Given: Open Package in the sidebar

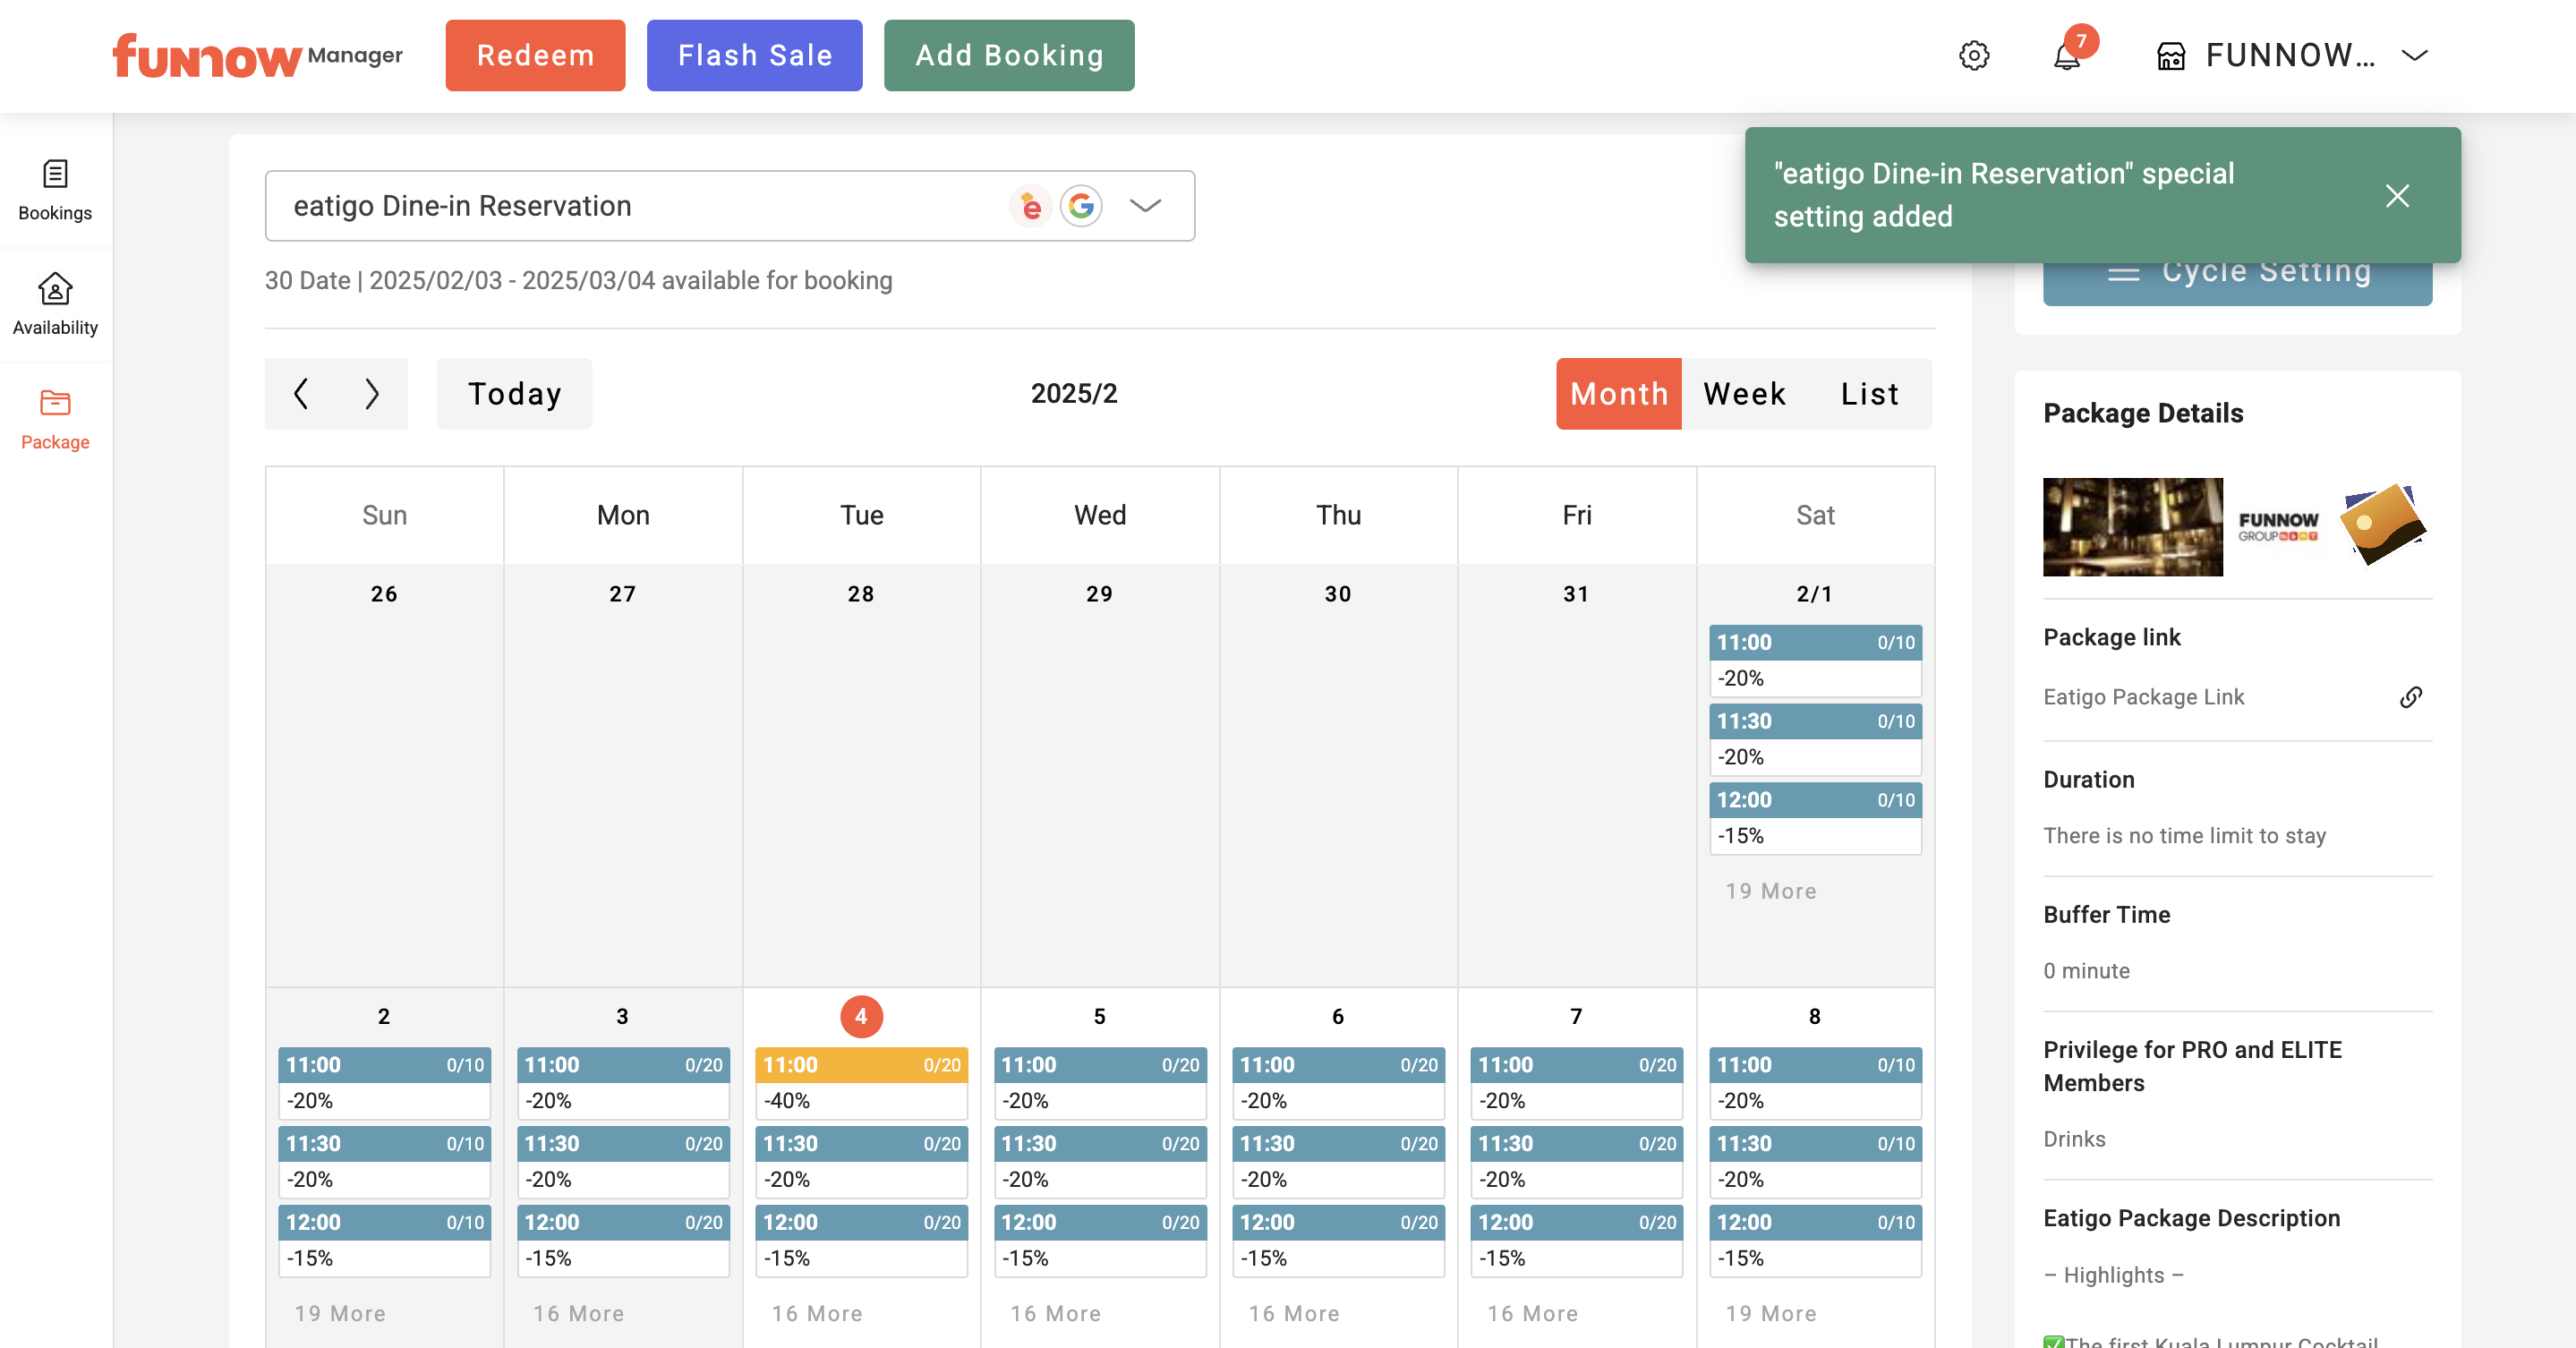Looking at the screenshot, I should click(55, 419).
